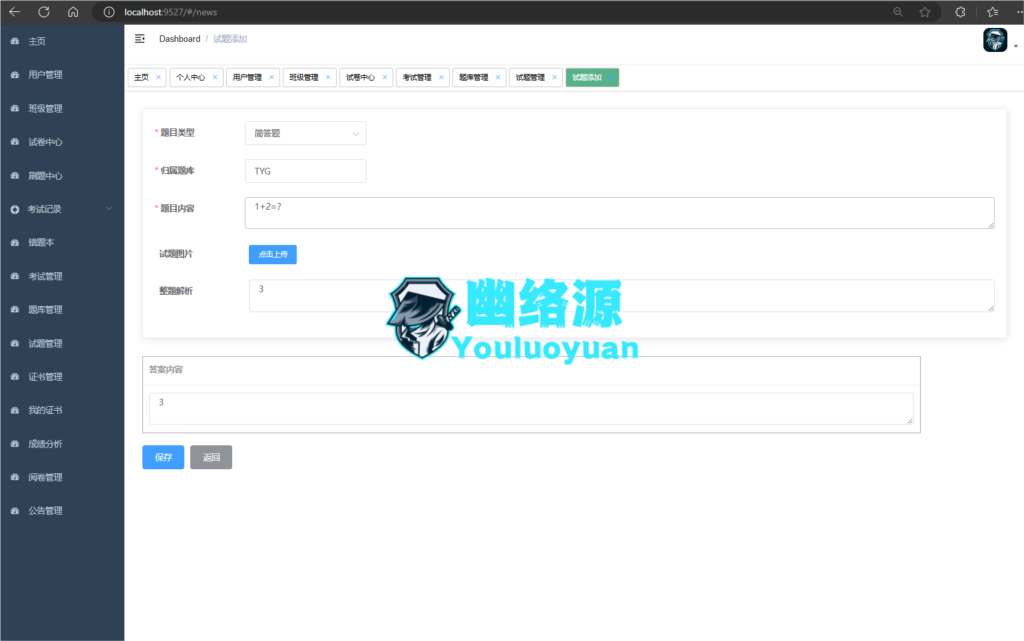Screen dimensions: 1024x641
Task: Open browser extensions icon
Action: point(960,12)
